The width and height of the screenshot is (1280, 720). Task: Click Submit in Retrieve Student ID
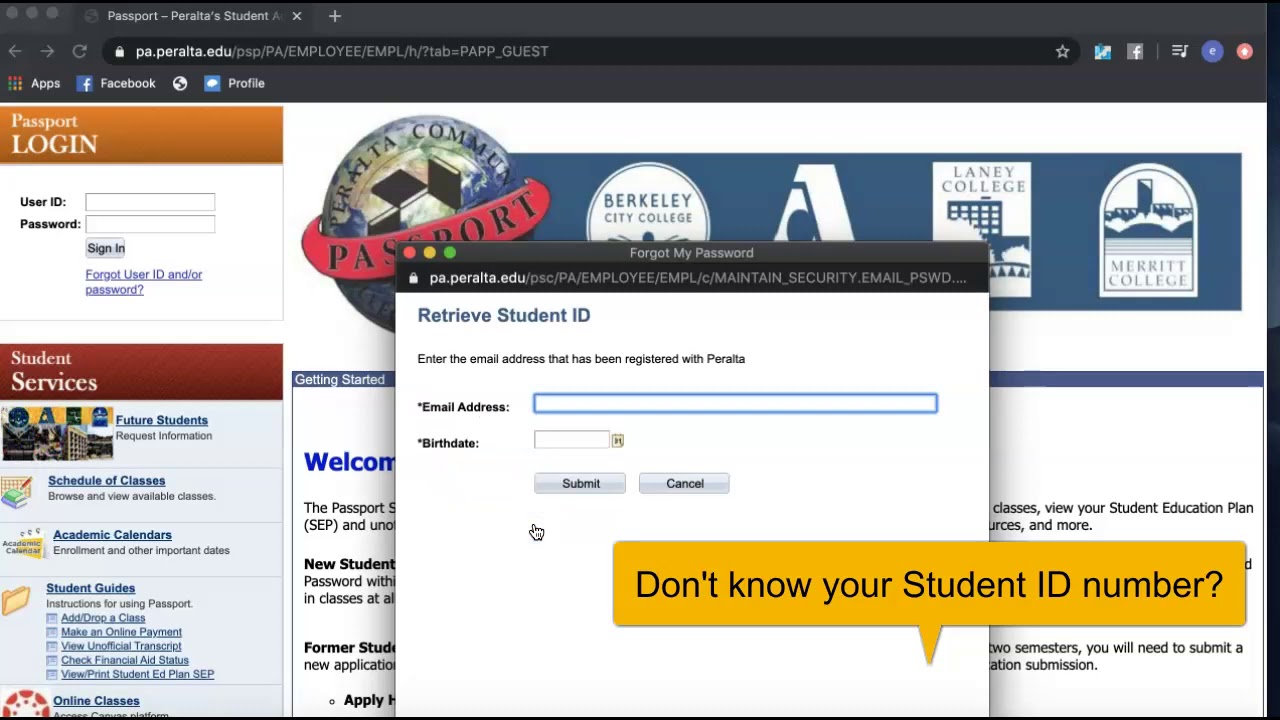click(580, 484)
